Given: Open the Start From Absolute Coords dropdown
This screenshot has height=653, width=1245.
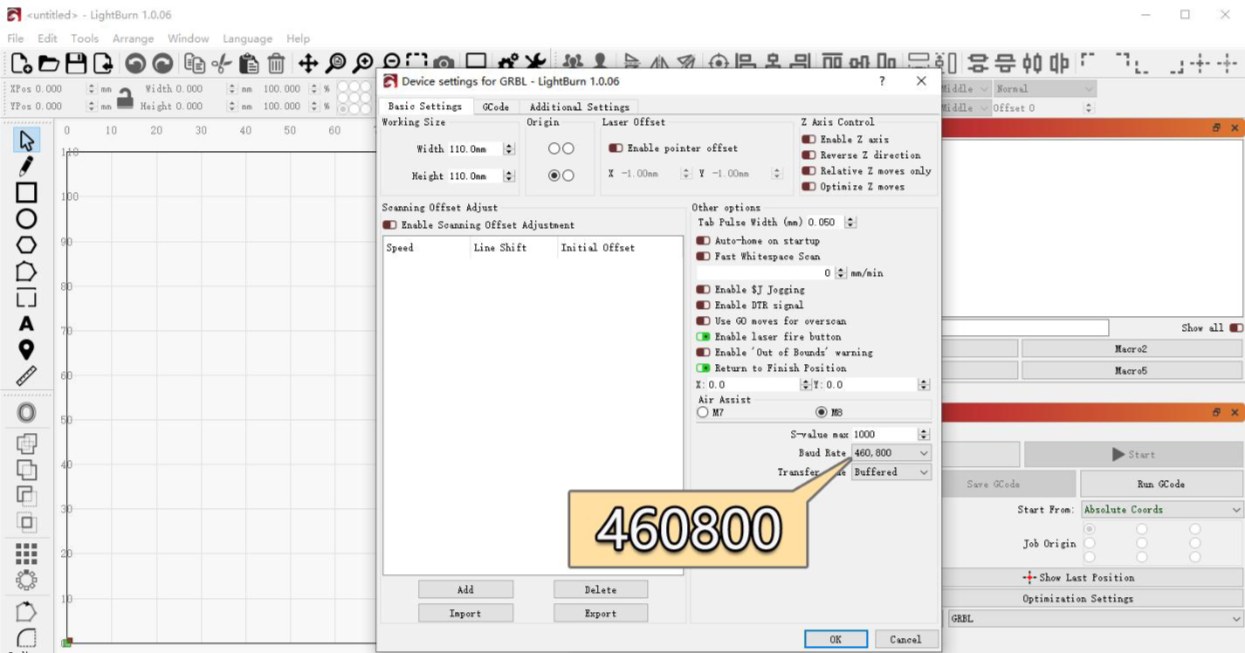Looking at the screenshot, I should pyautogui.click(x=1162, y=510).
